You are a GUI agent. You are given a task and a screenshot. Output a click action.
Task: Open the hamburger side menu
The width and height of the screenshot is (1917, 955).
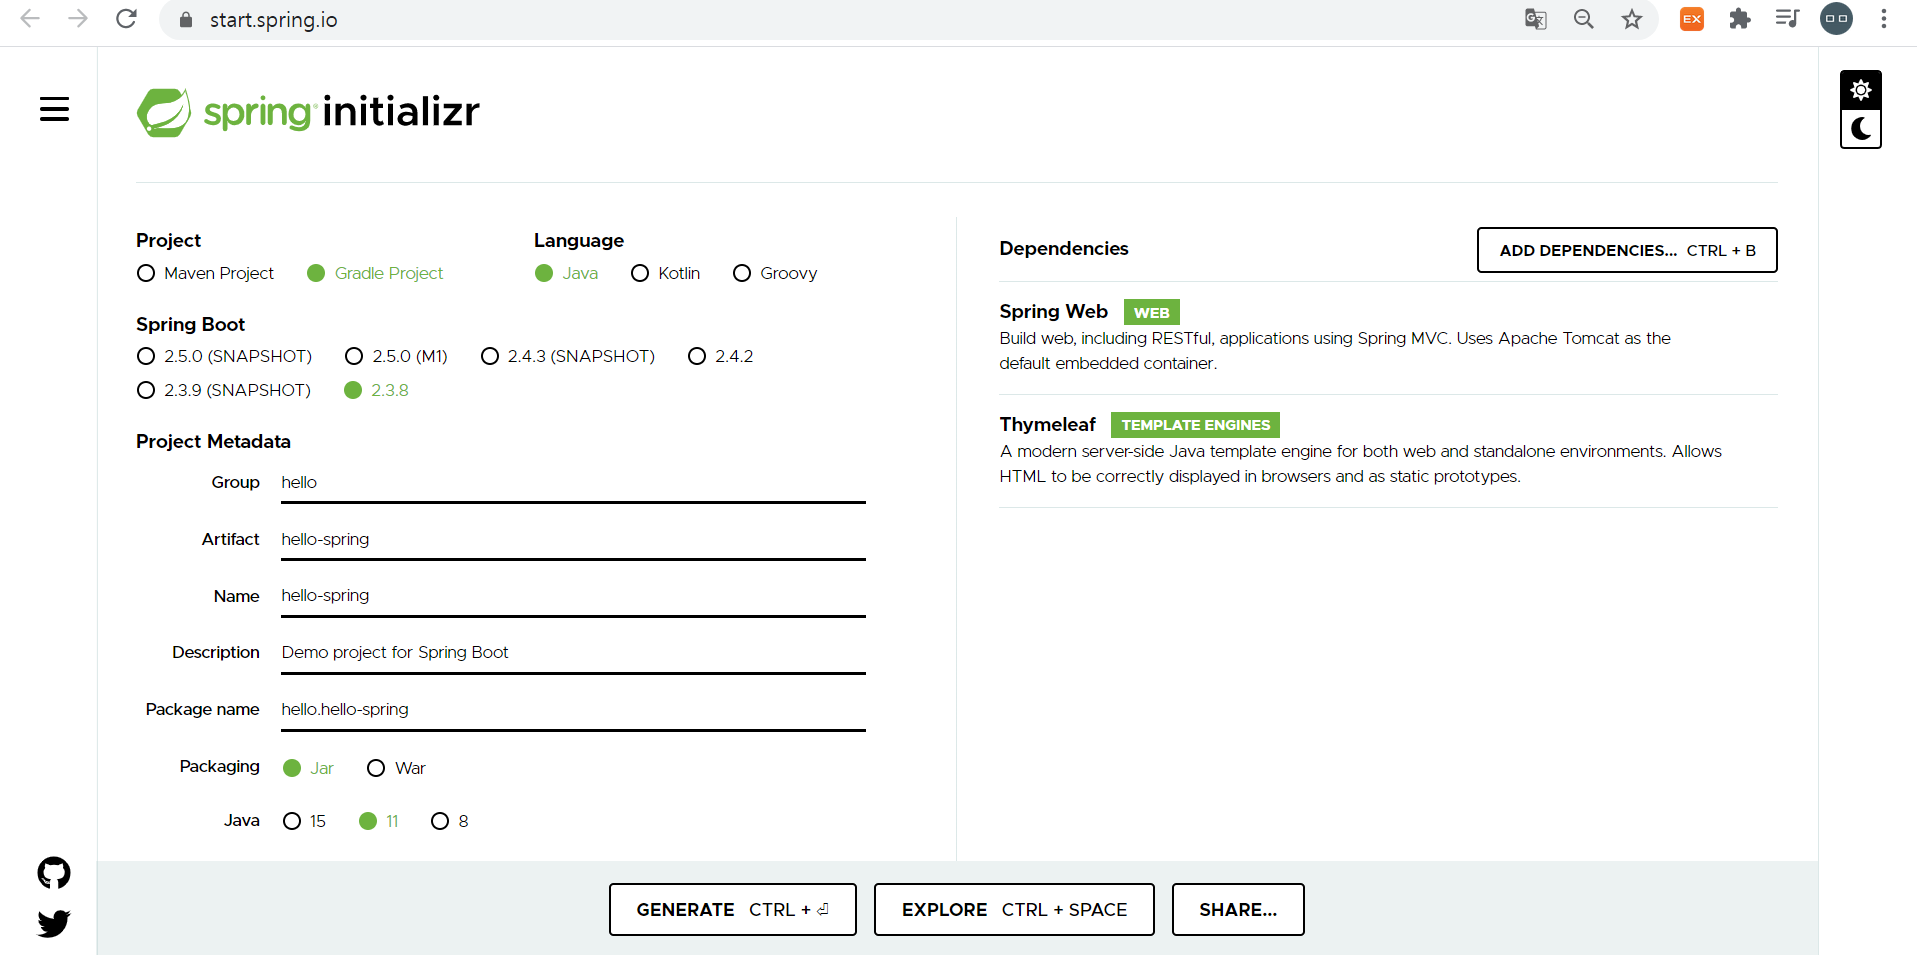tap(54, 109)
